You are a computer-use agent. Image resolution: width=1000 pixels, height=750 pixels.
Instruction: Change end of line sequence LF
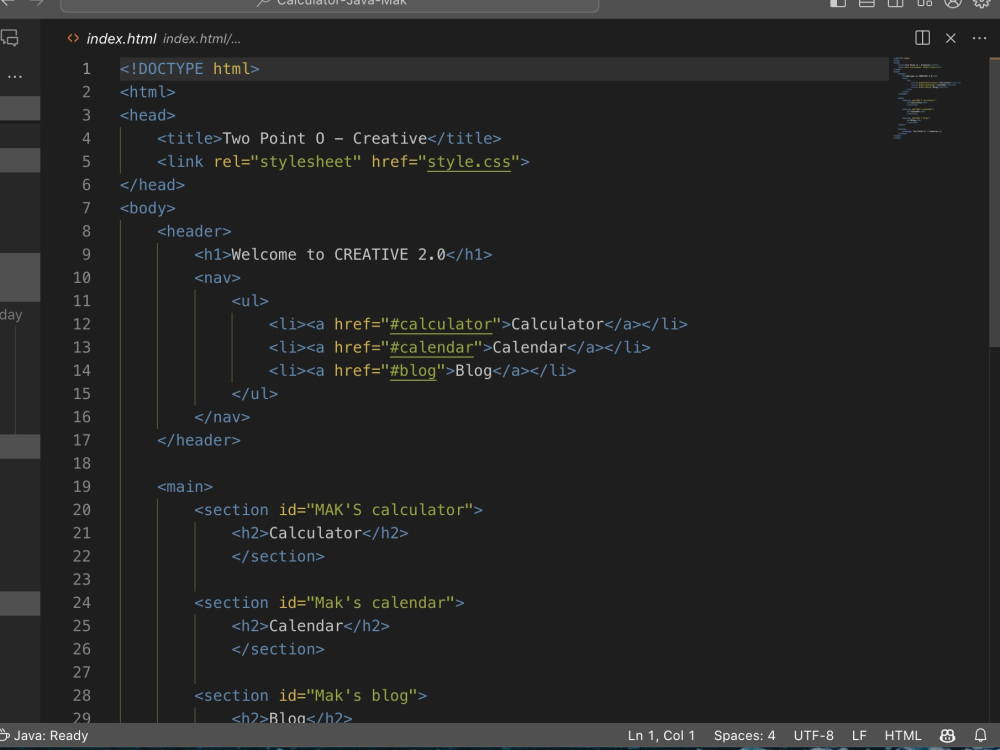(x=859, y=735)
